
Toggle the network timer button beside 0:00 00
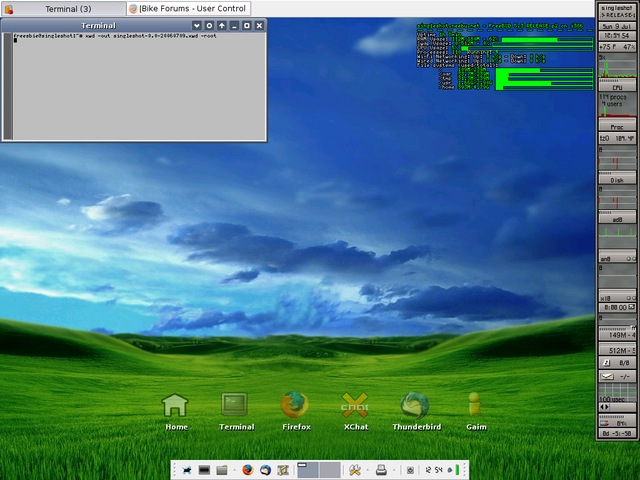coord(631,307)
